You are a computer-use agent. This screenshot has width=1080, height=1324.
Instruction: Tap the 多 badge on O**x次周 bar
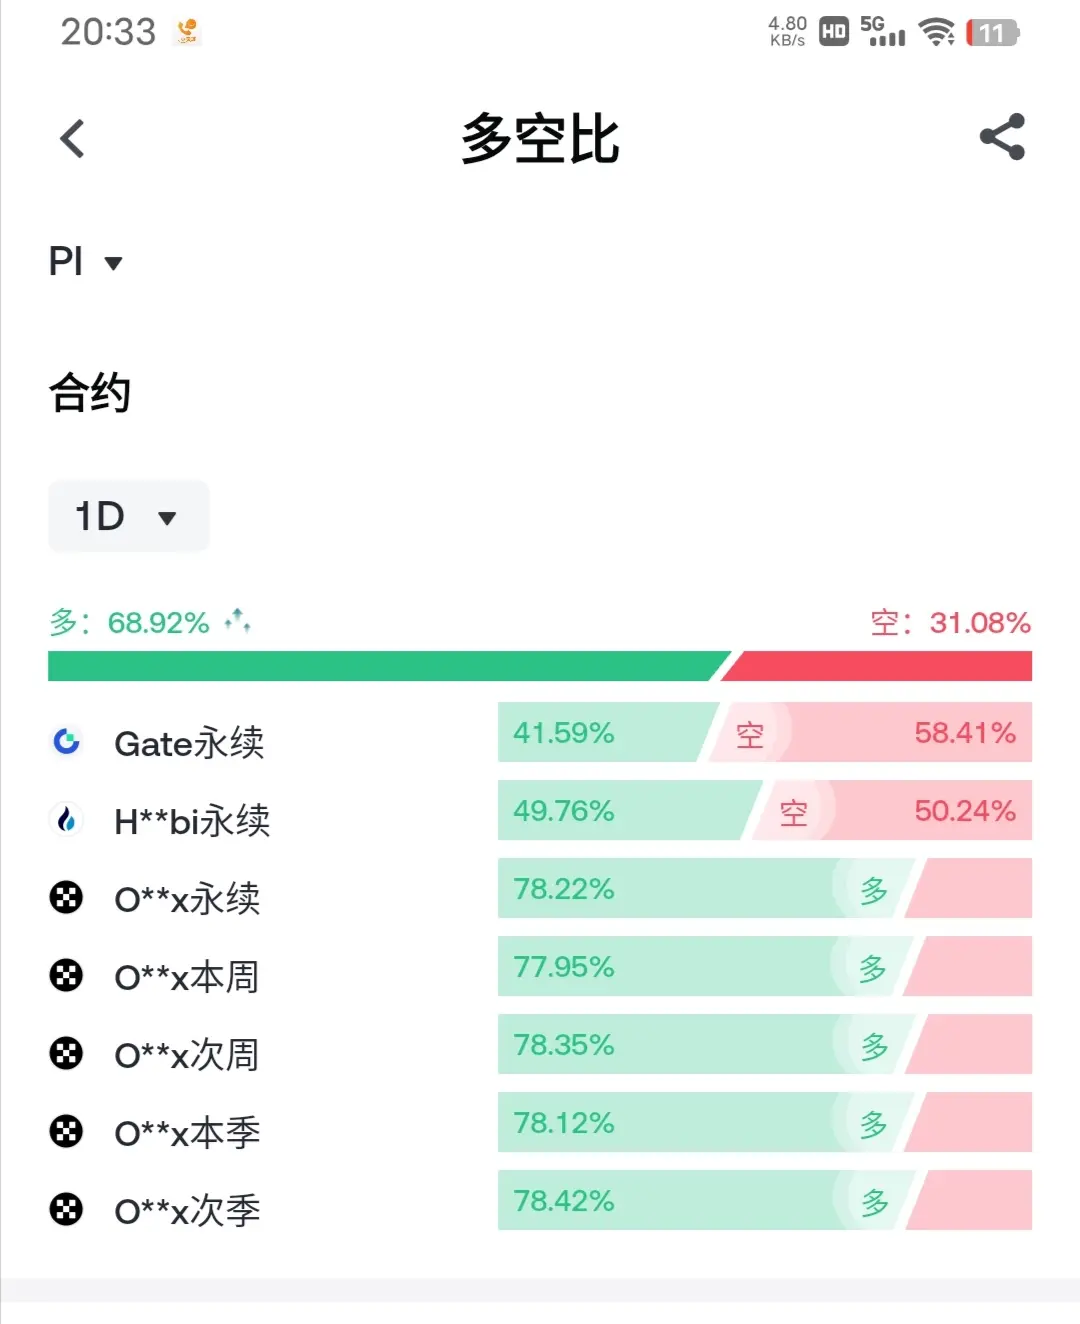[x=875, y=1046]
